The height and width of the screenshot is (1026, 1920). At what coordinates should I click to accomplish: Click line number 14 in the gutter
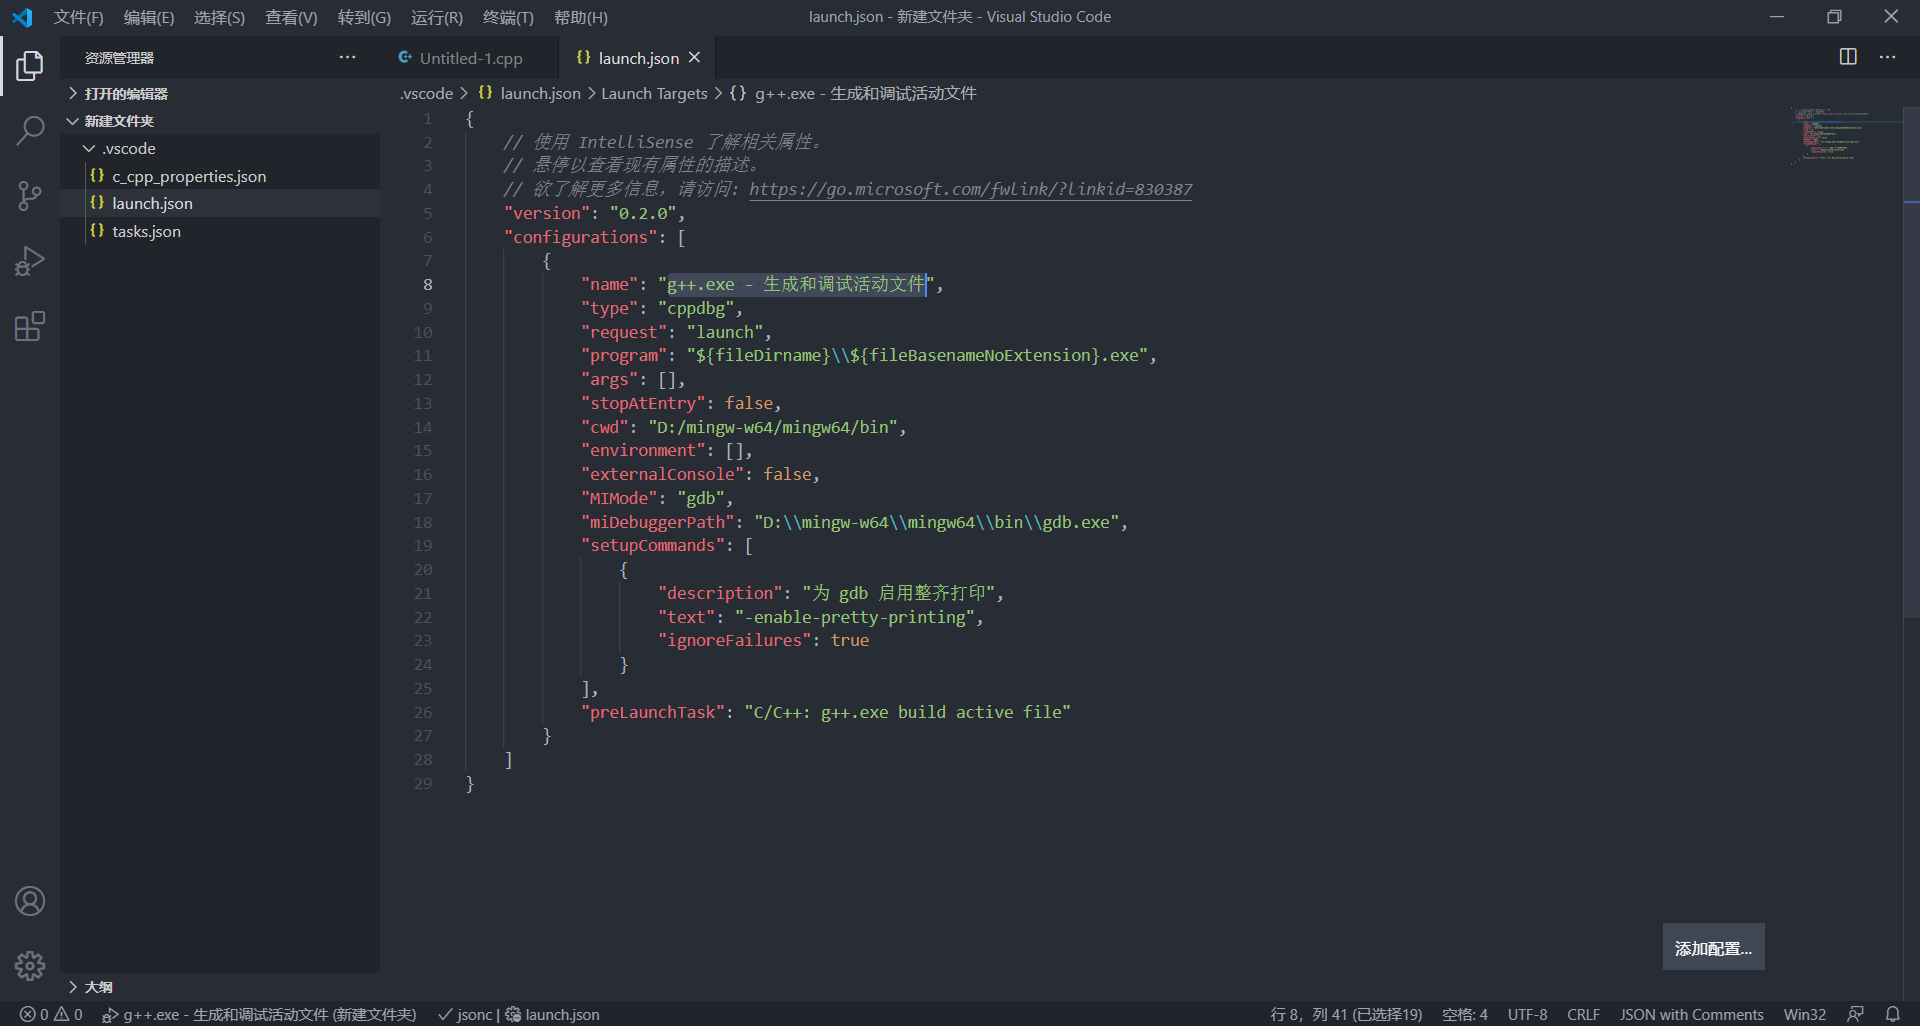coord(423,427)
